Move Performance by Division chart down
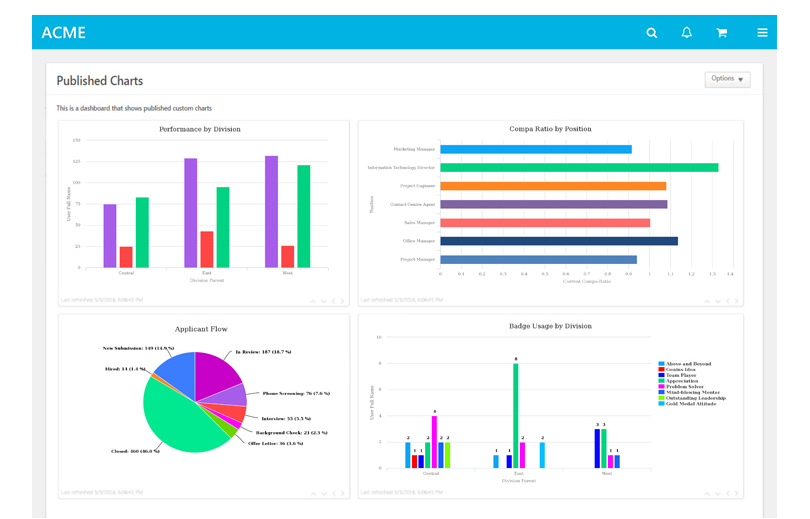This screenshot has height=519, width=810. 323,301
